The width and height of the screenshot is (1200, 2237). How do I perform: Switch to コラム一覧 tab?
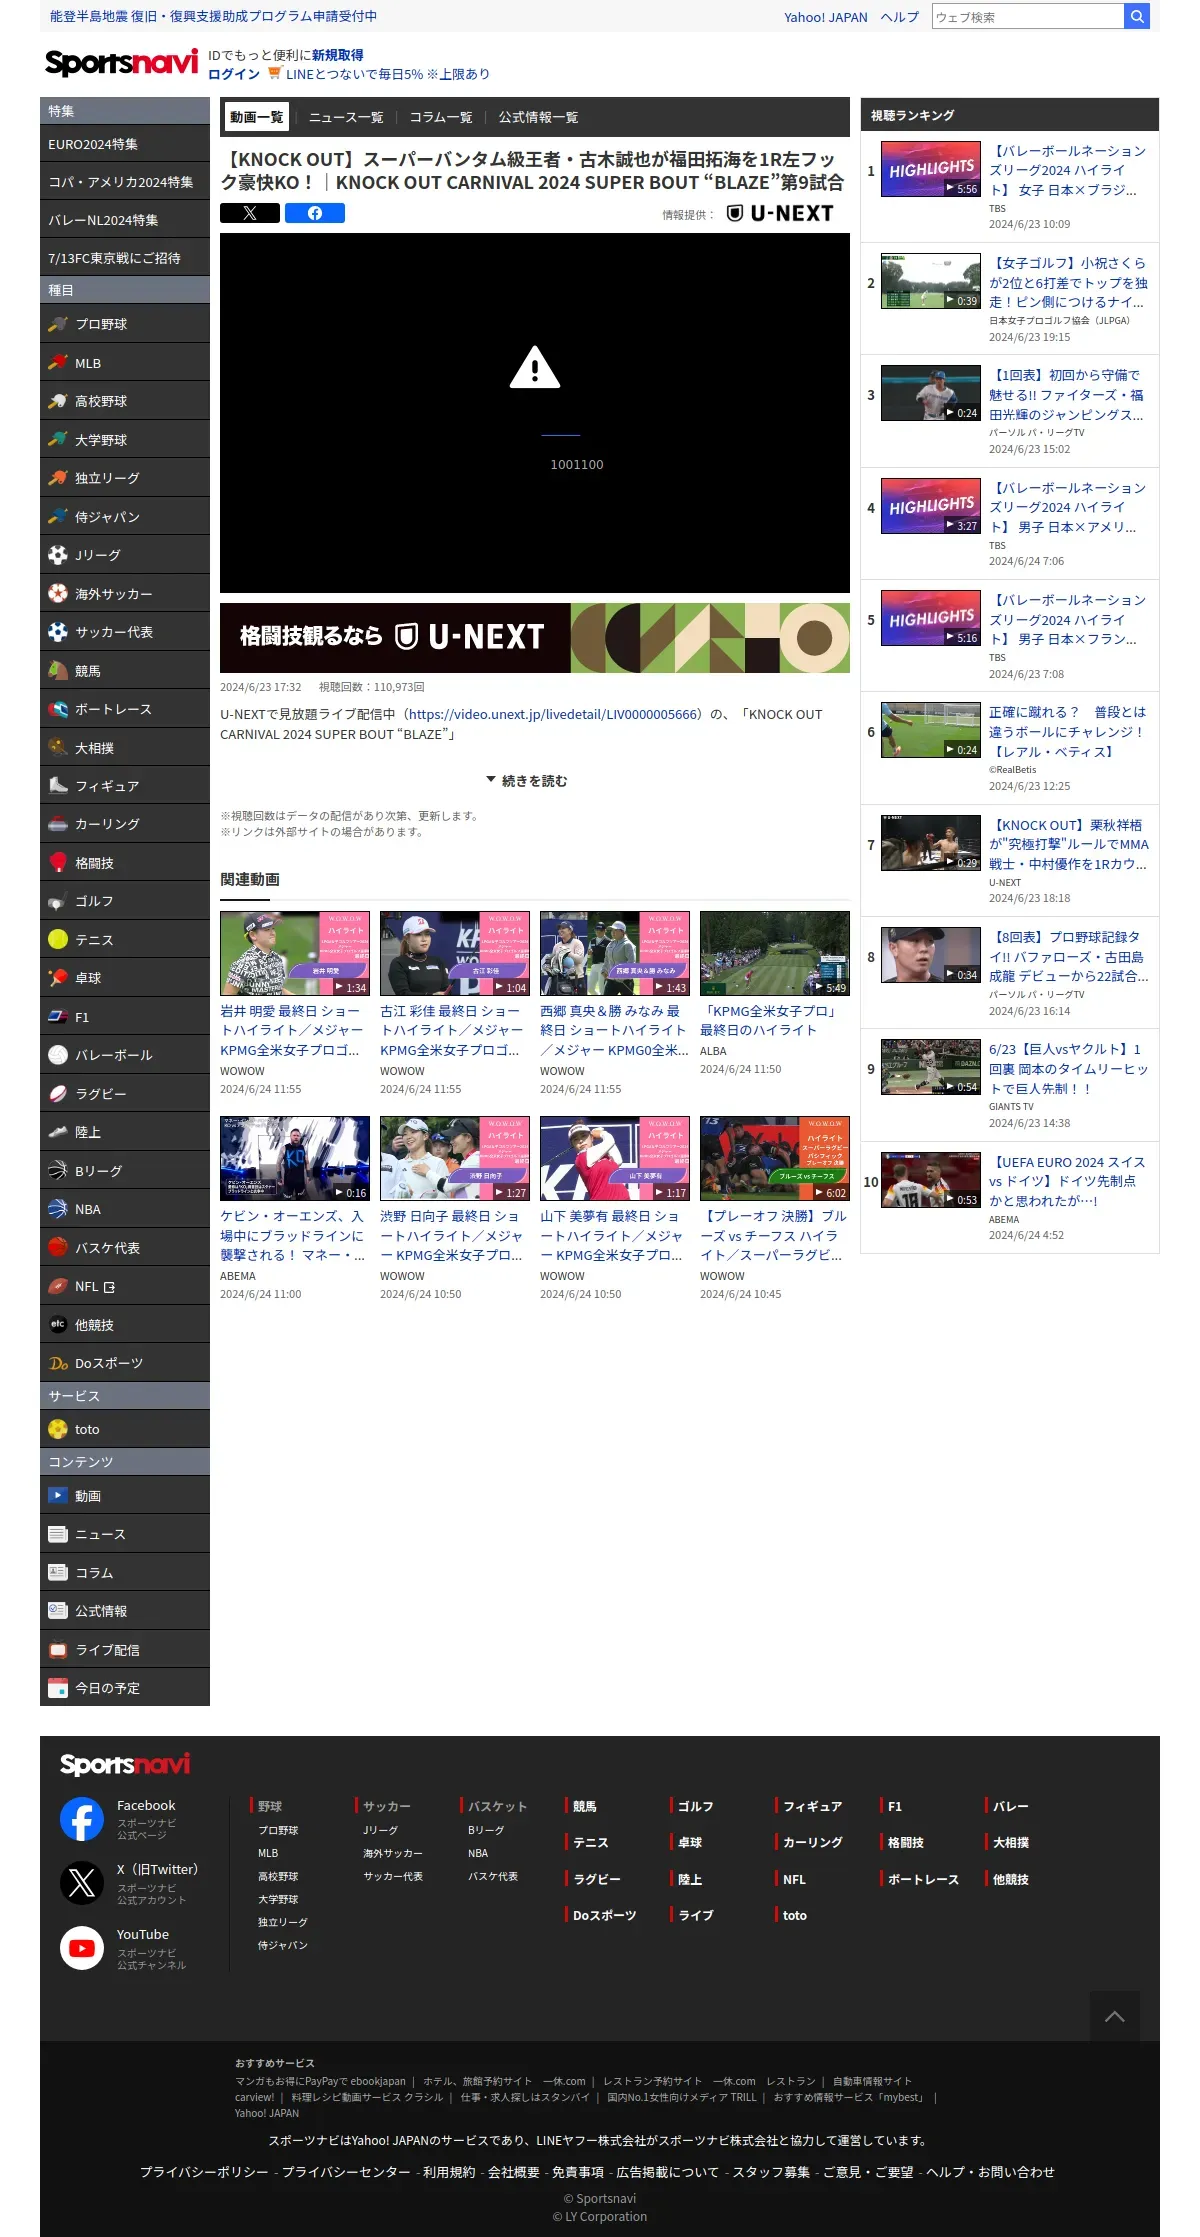441,117
